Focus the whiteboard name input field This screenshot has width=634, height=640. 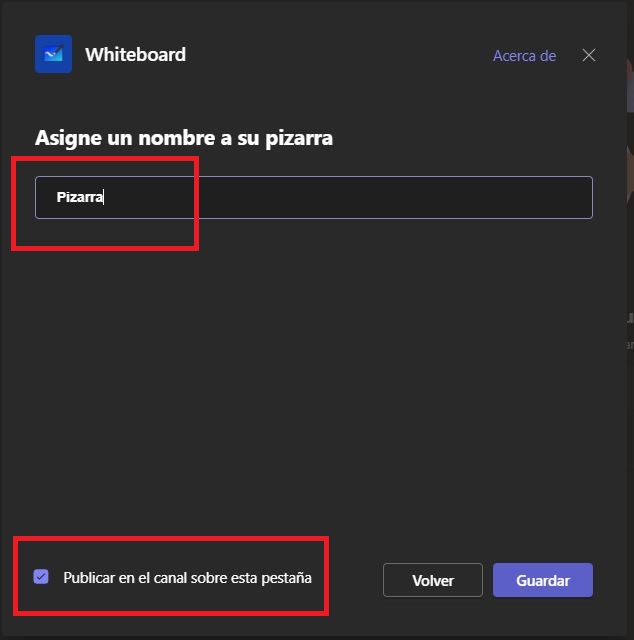click(313, 197)
